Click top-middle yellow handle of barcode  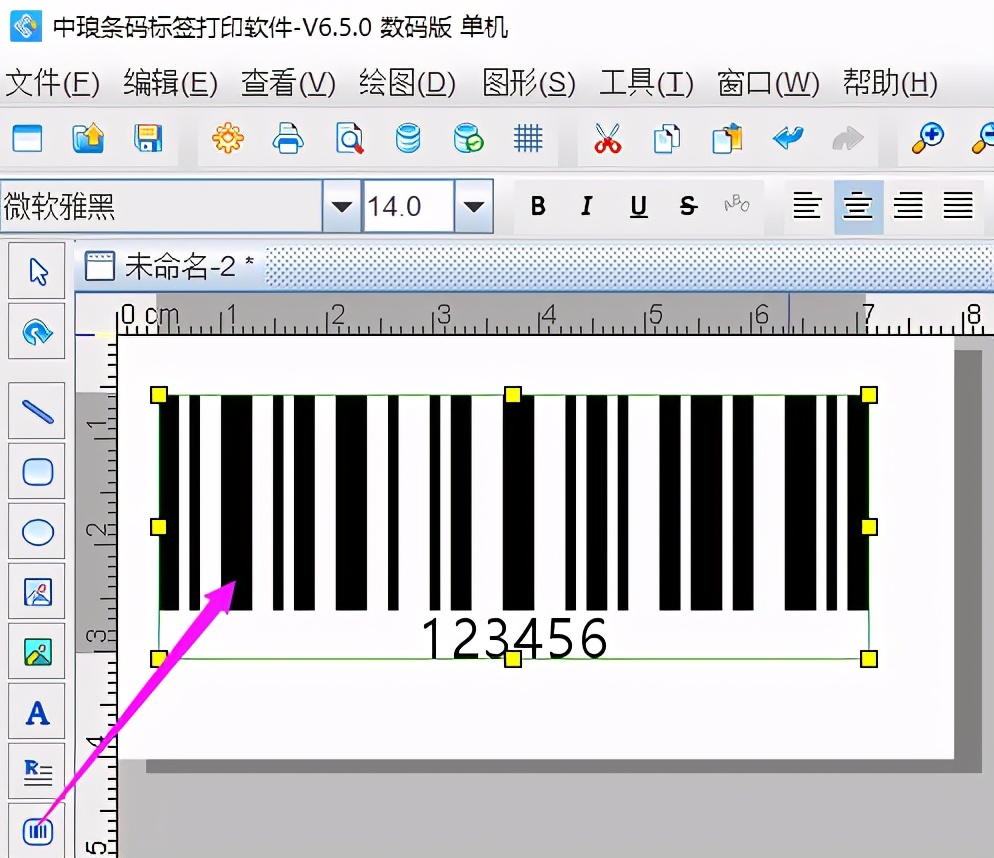(513, 395)
